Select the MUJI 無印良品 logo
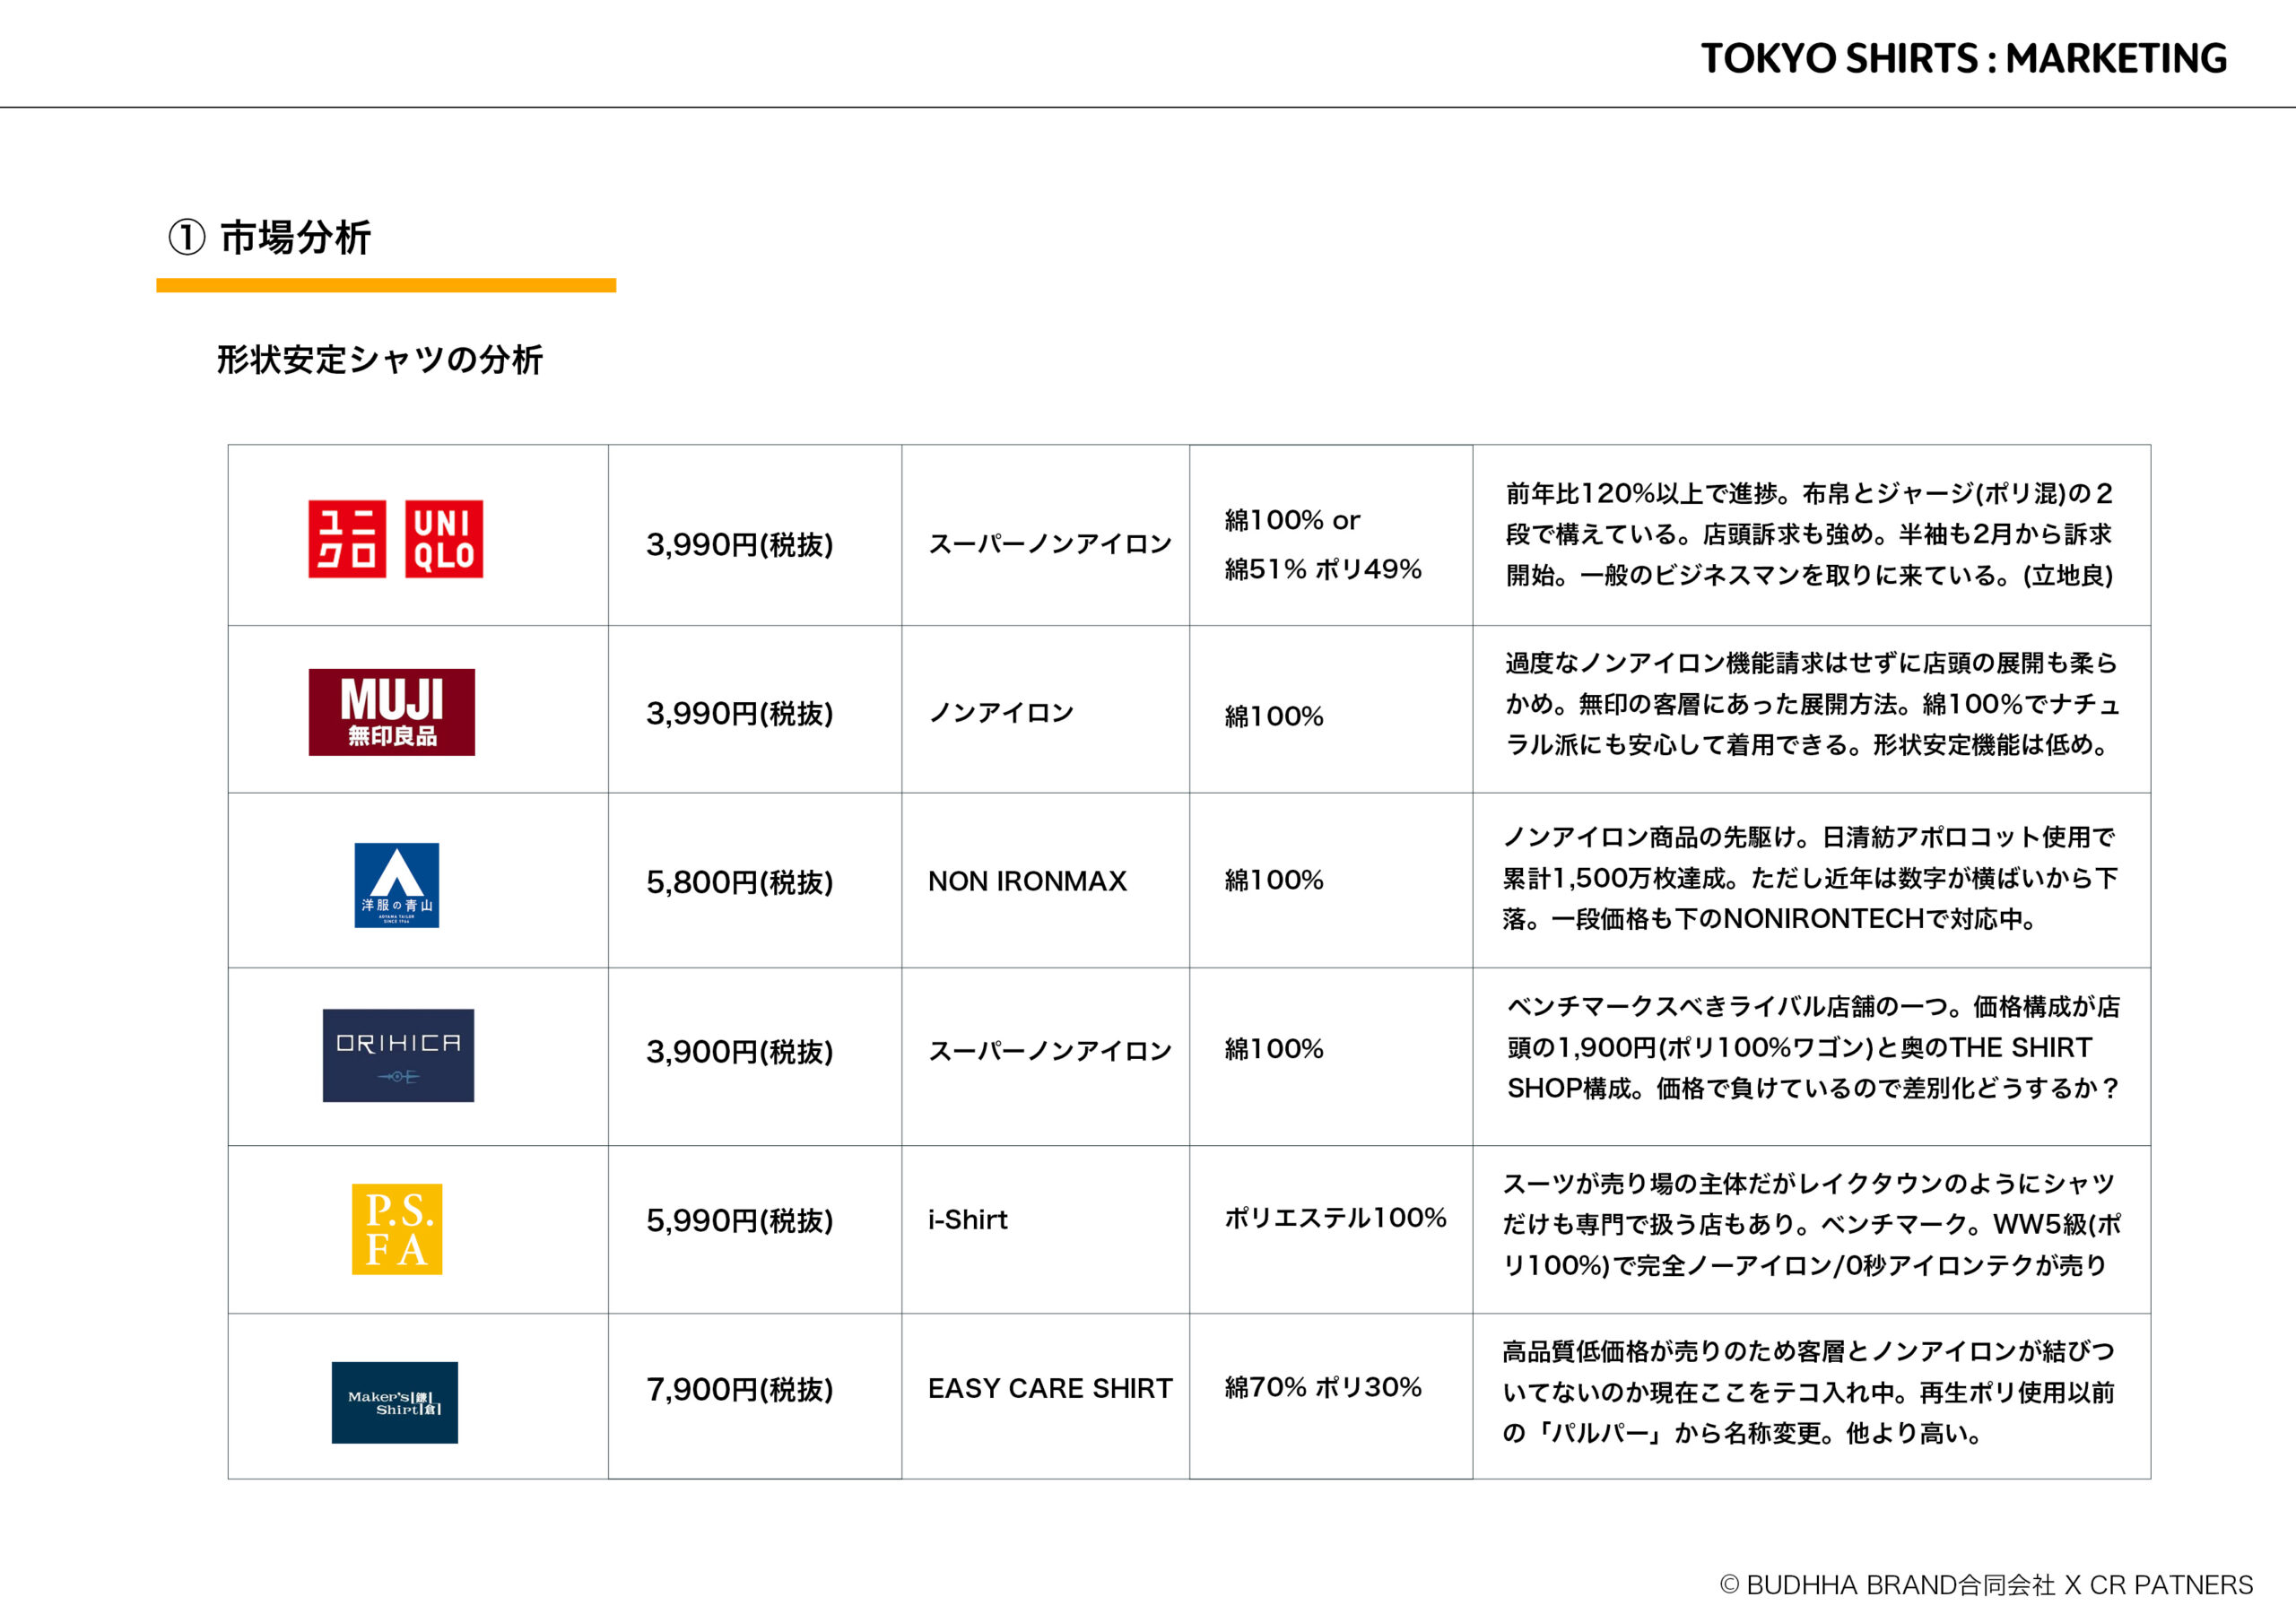2296x1623 pixels. pyautogui.click(x=391, y=712)
